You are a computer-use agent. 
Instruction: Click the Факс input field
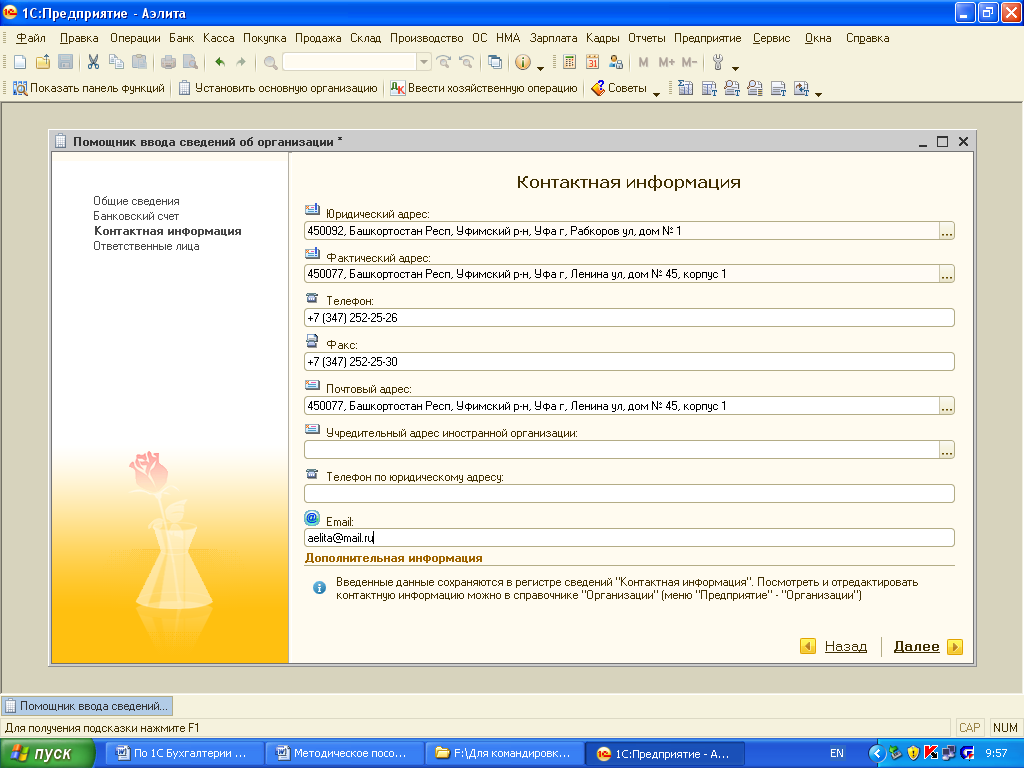point(629,362)
